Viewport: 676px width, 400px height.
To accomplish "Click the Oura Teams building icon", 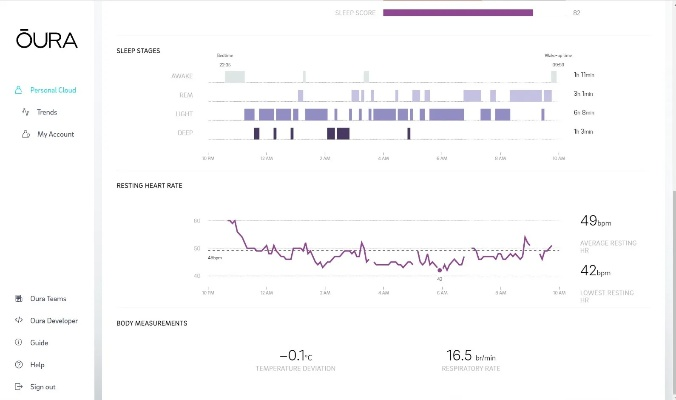I will (x=19, y=299).
